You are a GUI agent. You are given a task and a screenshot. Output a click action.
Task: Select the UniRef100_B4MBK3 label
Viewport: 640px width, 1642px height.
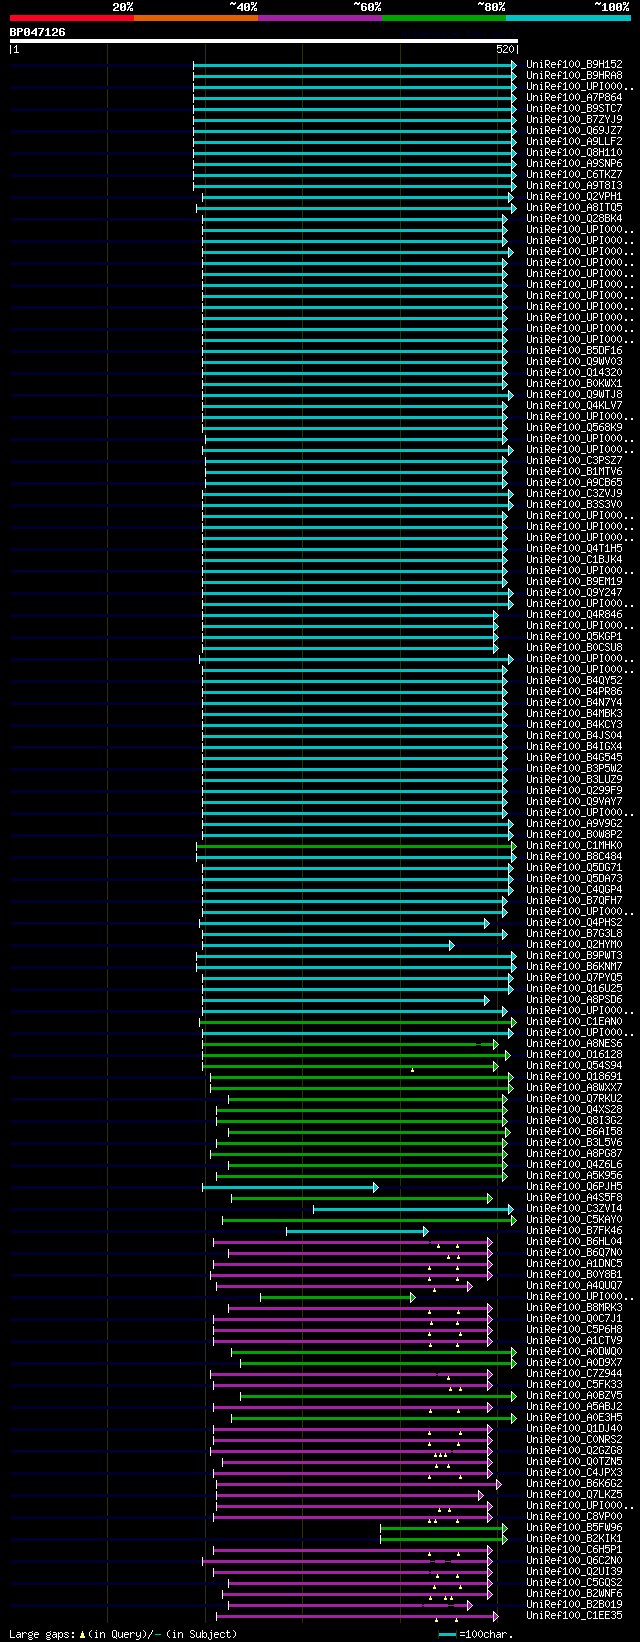[x=574, y=713]
